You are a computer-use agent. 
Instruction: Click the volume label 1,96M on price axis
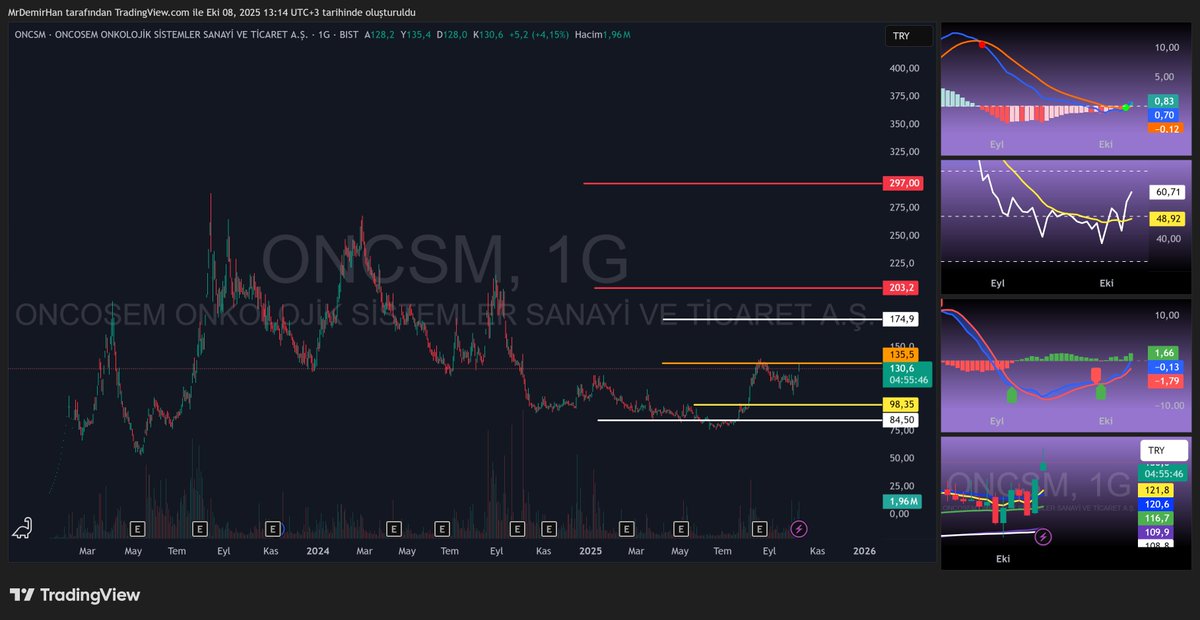click(x=901, y=501)
